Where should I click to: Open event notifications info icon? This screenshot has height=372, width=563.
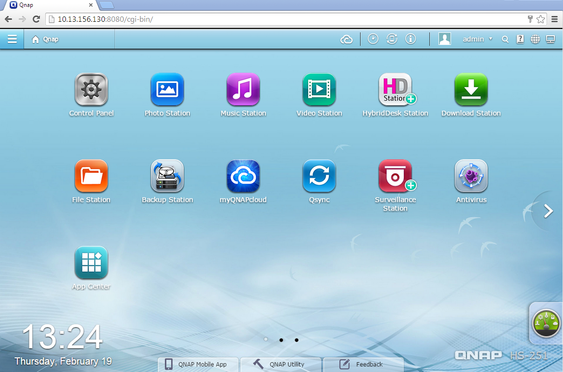click(410, 39)
